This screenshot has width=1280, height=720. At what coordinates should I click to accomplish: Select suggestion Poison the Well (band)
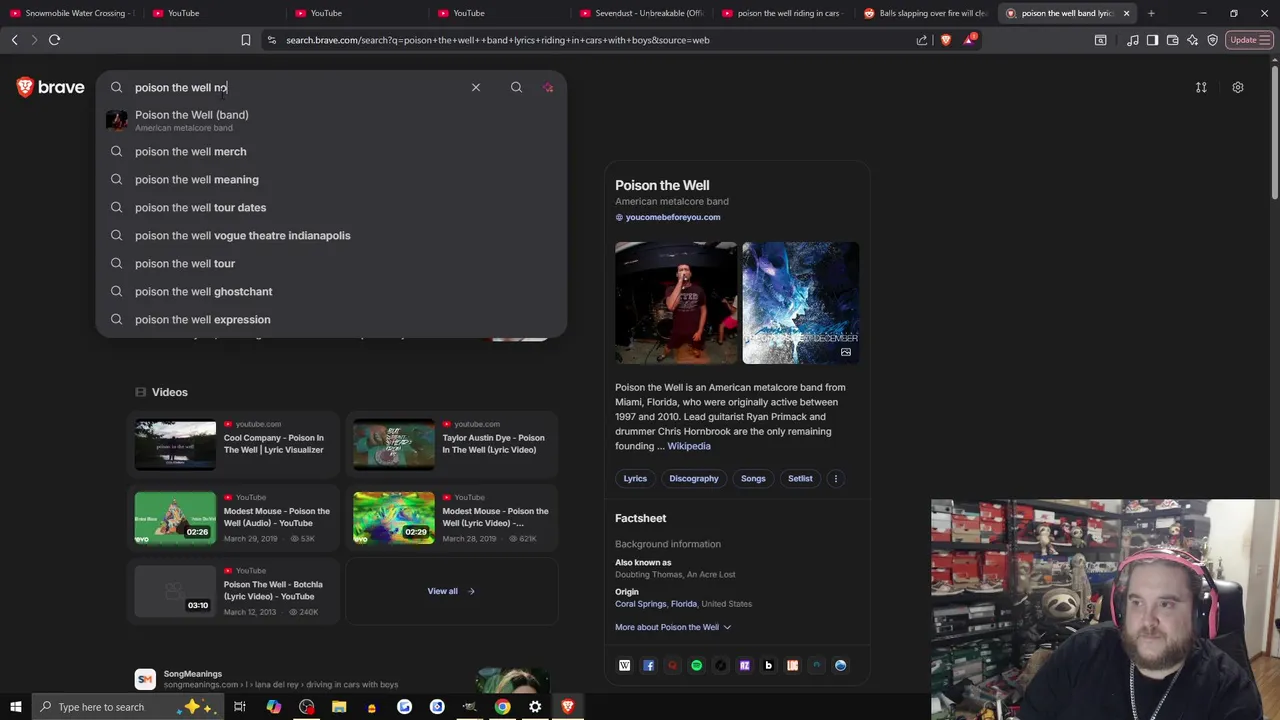click(331, 120)
